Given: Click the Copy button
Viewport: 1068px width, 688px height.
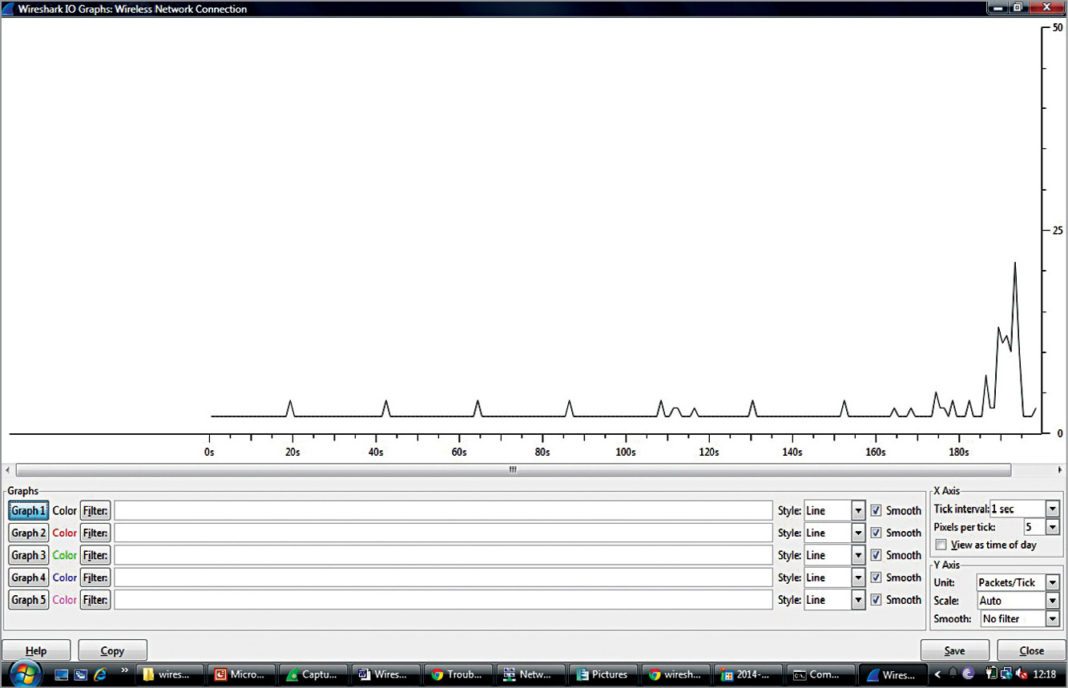Looking at the screenshot, I should (x=112, y=650).
